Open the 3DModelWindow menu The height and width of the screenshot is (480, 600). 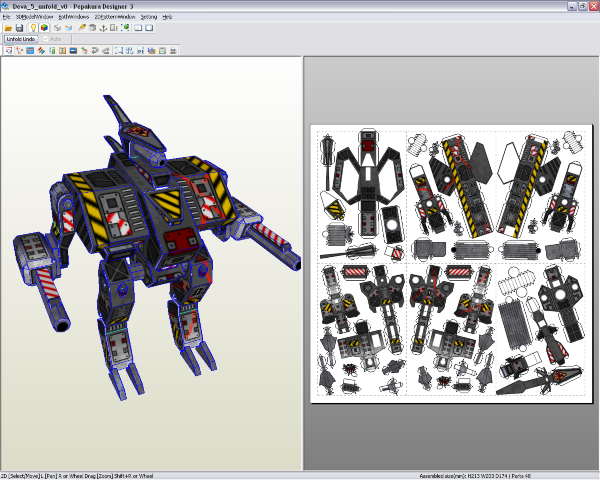[x=34, y=17]
